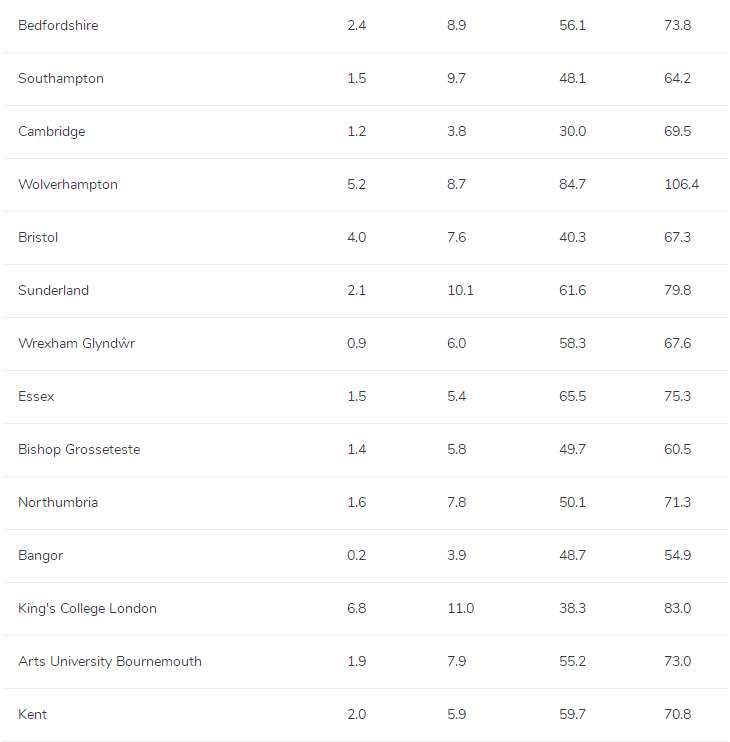Click the Bedfordshire university name
This screenshot has width=730, height=742.
pyautogui.click(x=58, y=25)
